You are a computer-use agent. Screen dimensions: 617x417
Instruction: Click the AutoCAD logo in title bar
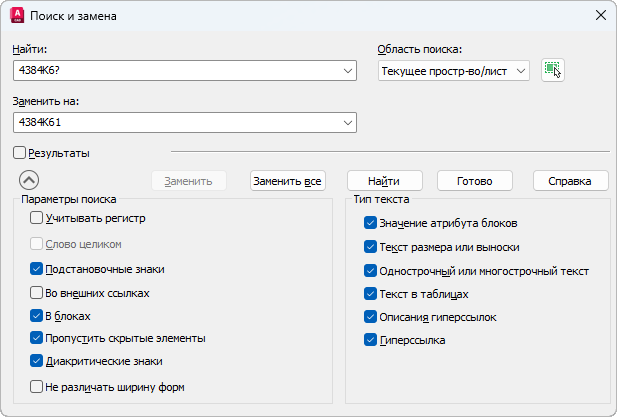[17, 16]
